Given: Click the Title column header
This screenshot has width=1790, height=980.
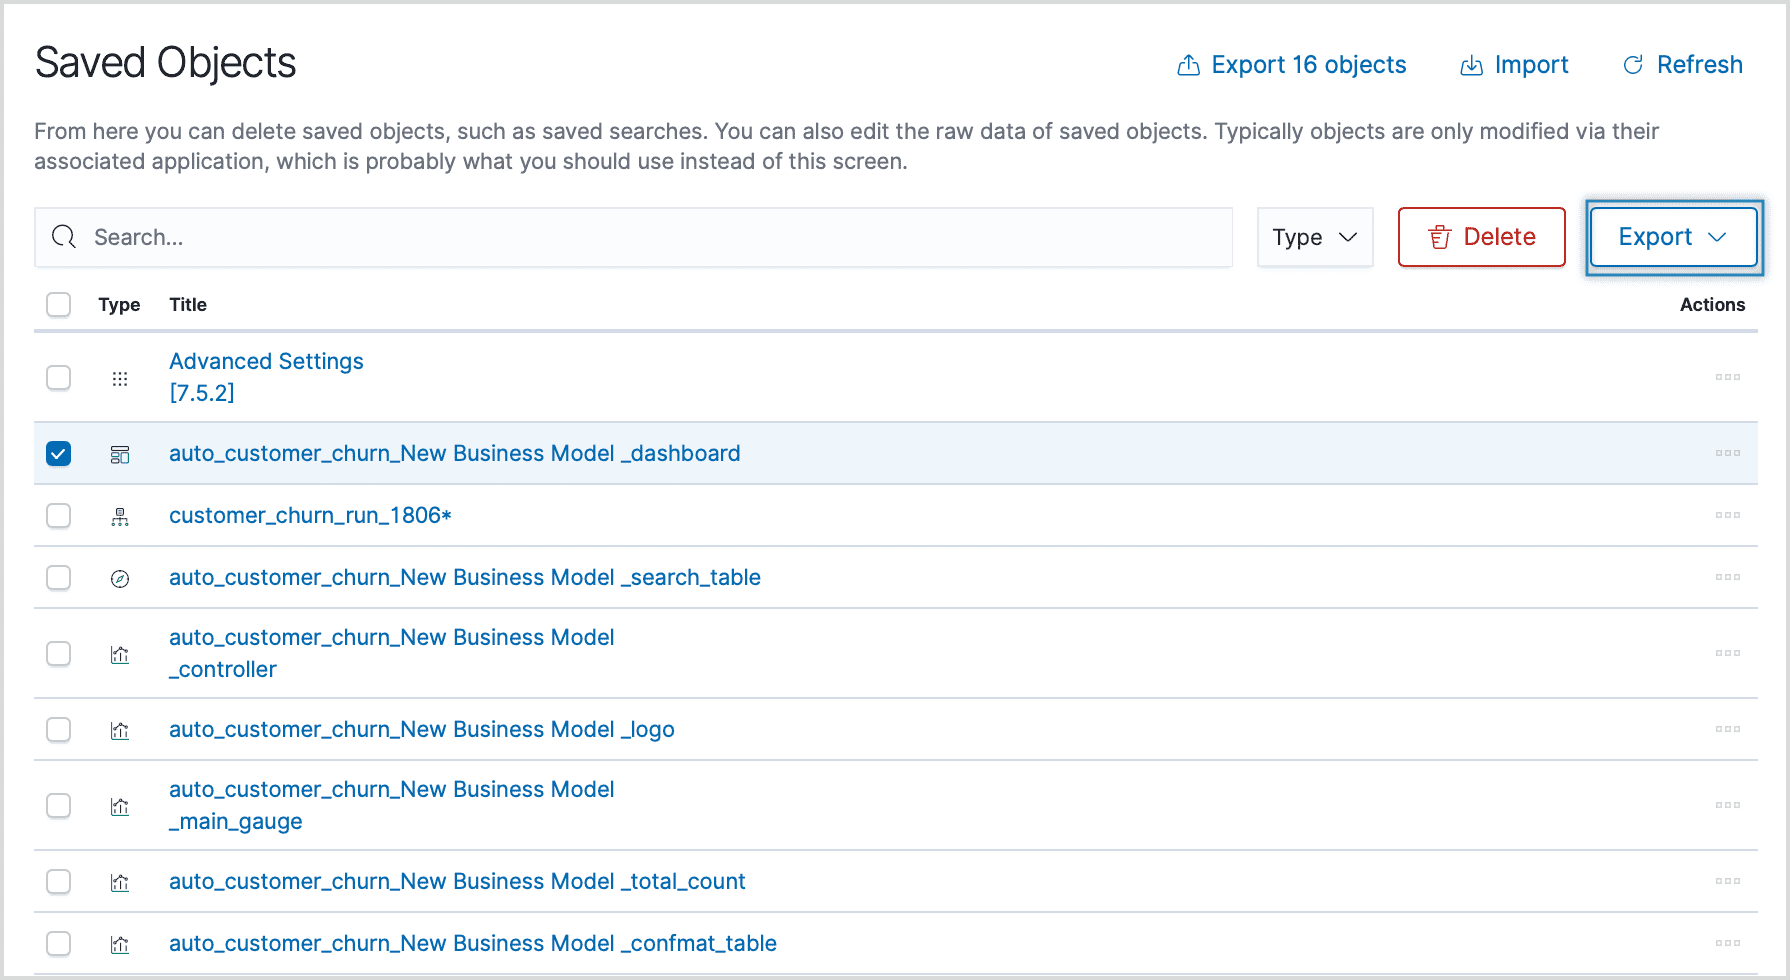Looking at the screenshot, I should coord(188,305).
